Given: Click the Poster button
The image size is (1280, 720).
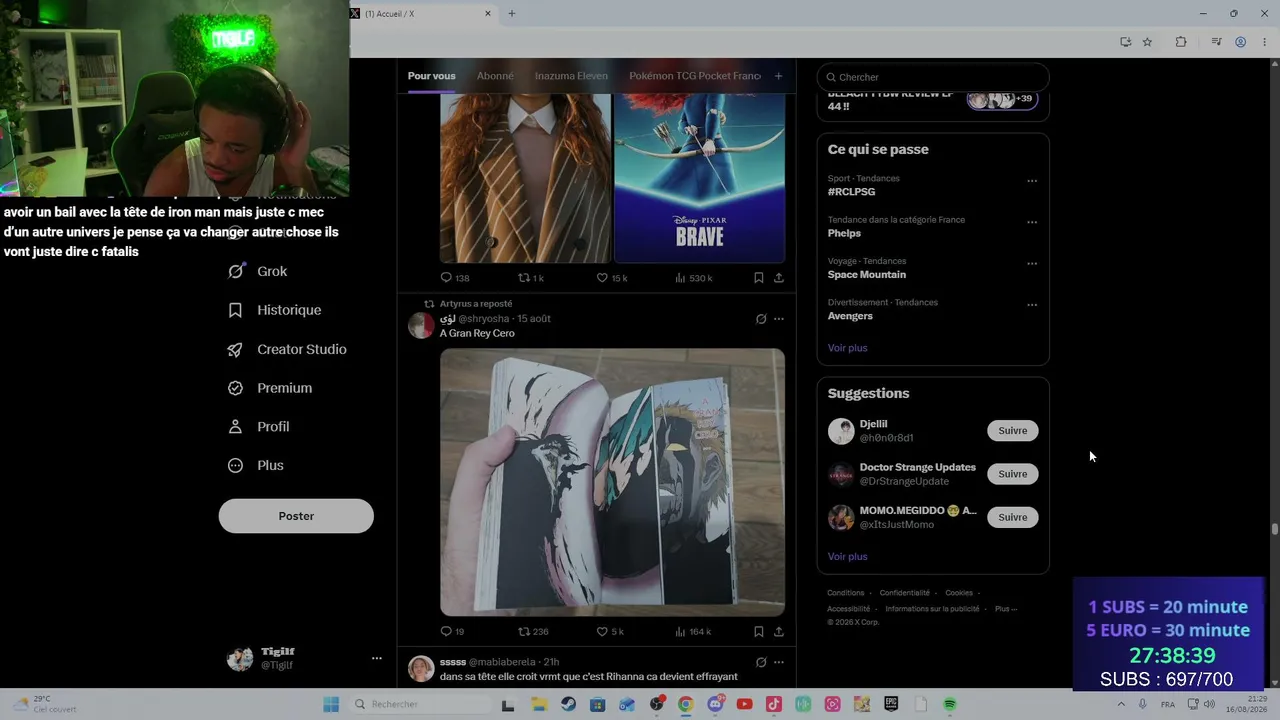Looking at the screenshot, I should [296, 516].
